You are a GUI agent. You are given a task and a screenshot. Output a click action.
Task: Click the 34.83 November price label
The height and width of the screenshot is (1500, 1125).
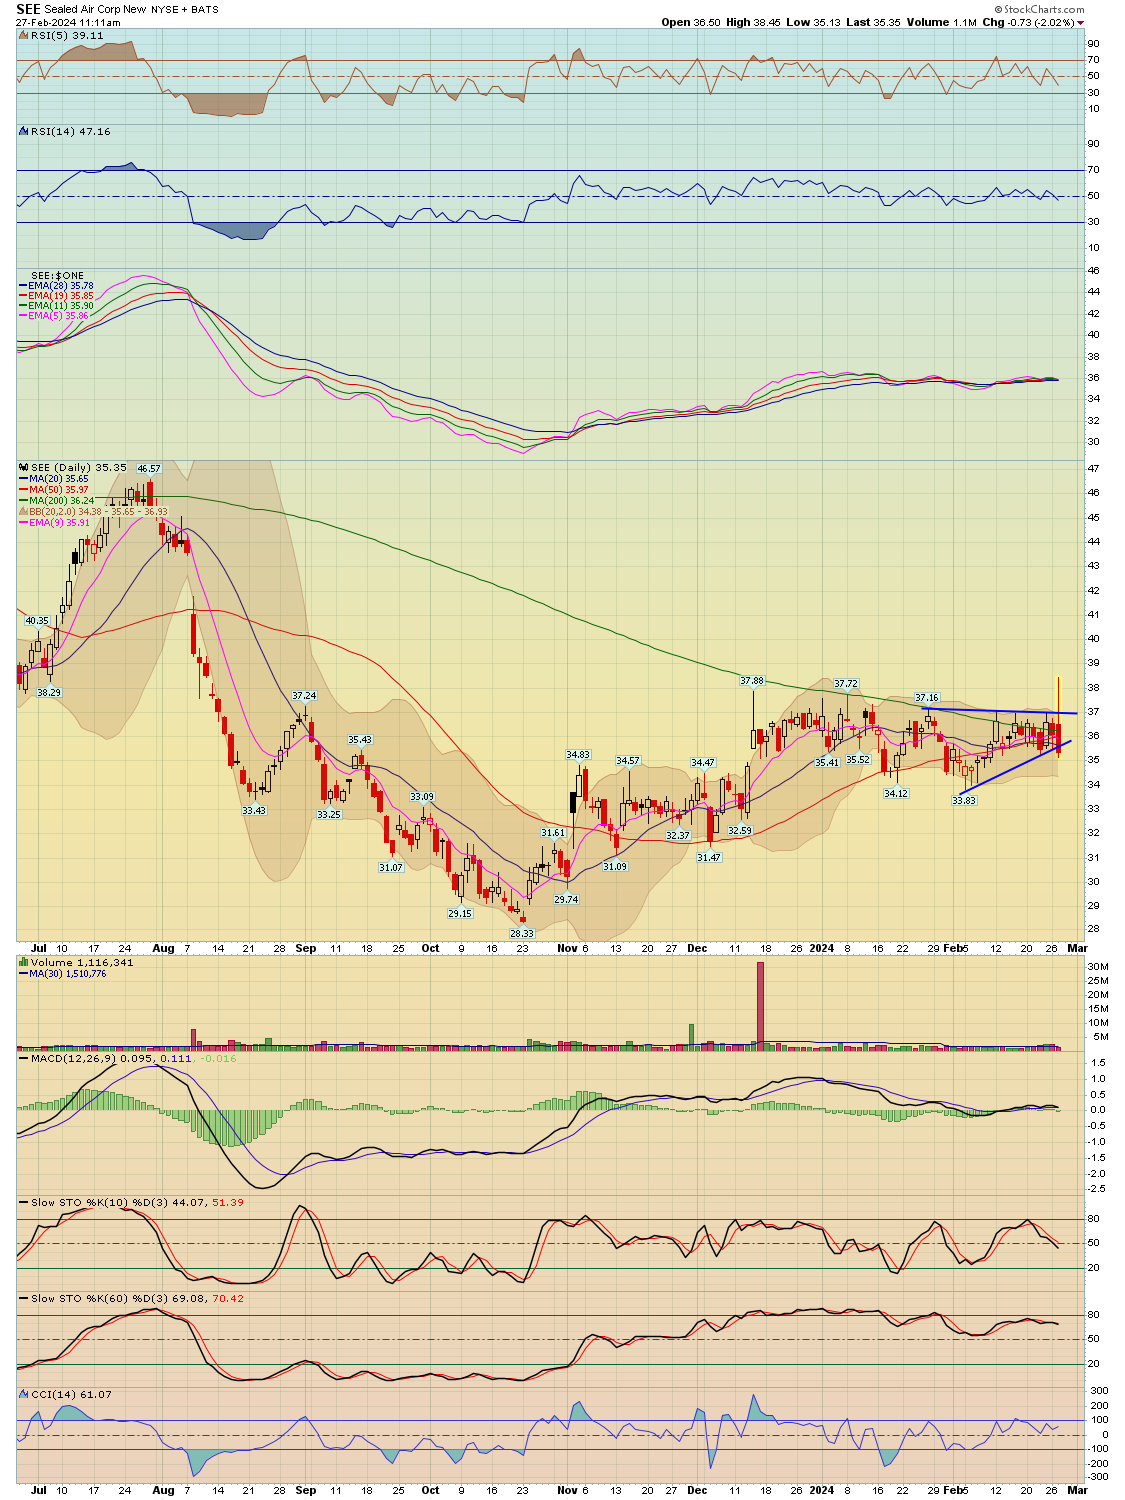tap(578, 755)
